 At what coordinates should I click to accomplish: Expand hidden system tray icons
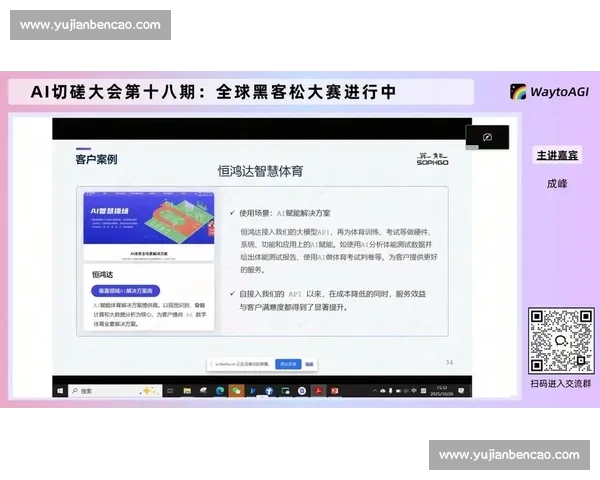coord(375,391)
